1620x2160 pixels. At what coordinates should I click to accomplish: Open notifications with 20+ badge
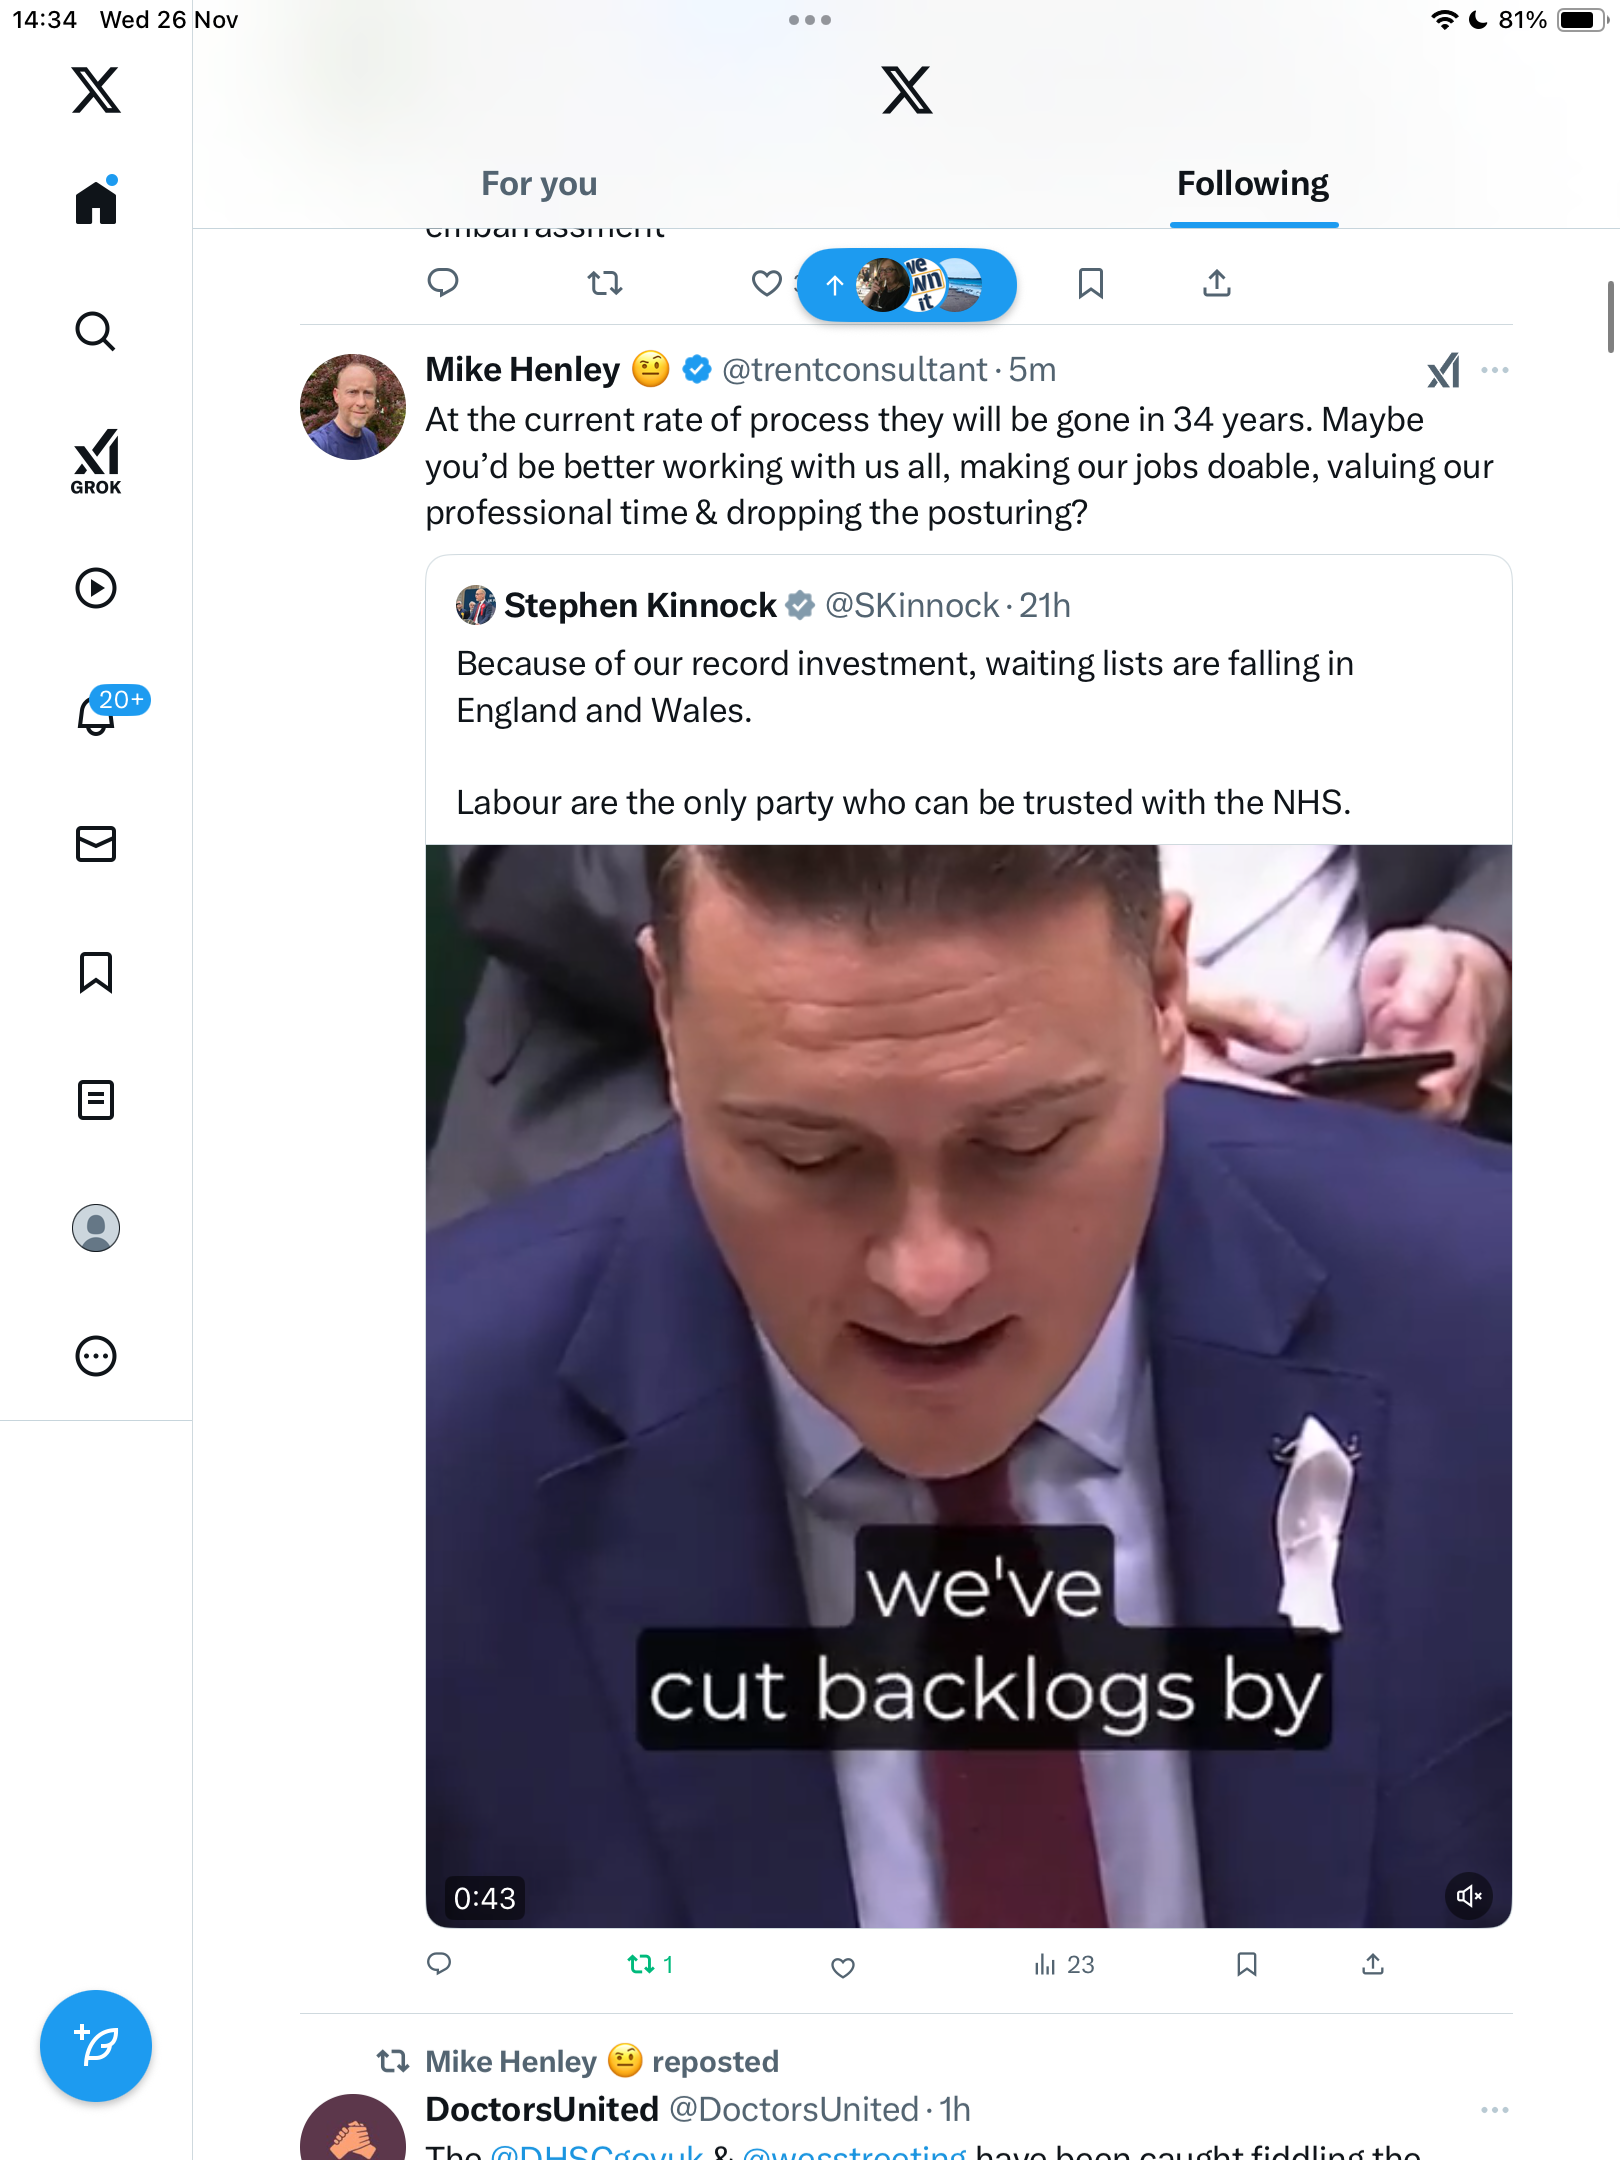click(x=97, y=714)
